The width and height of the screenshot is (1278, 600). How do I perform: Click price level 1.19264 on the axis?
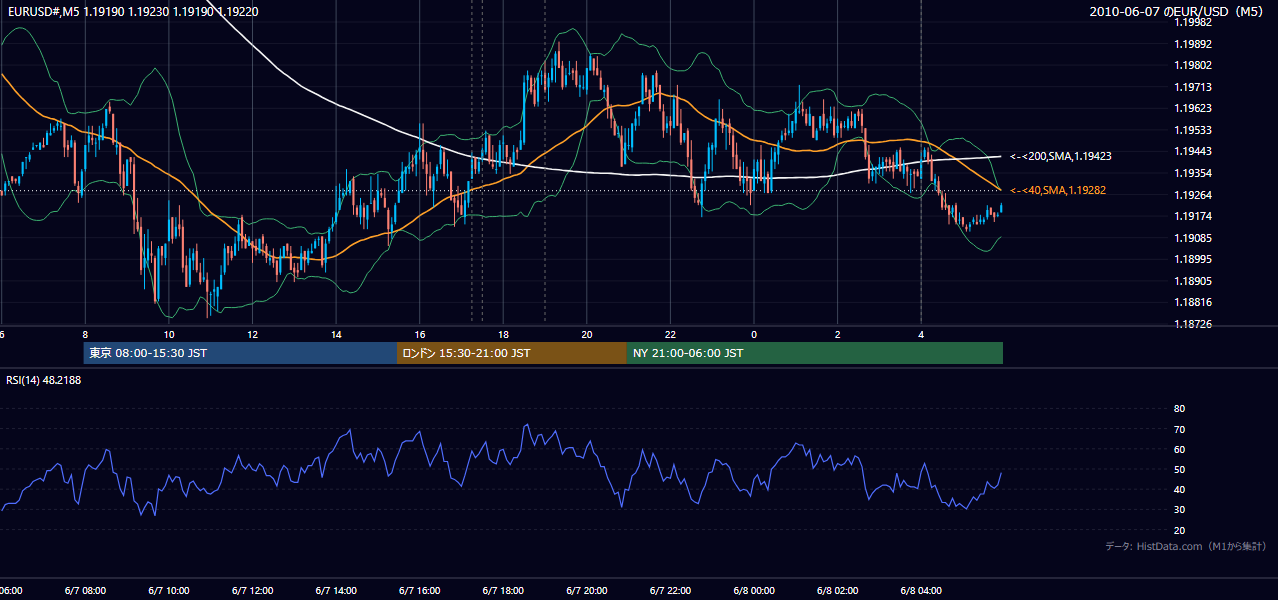(1192, 195)
